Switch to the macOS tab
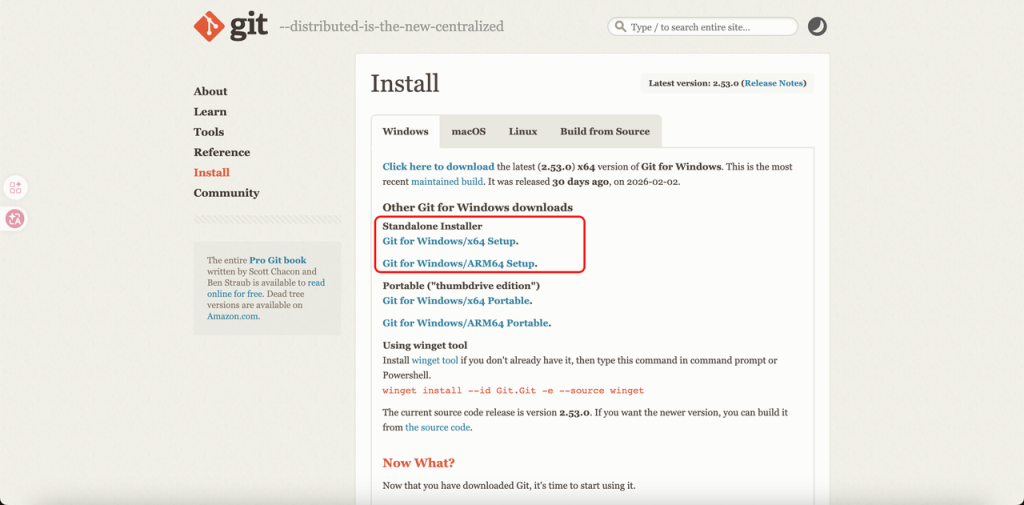Screen dimensions: 1024x505 [x=468, y=131]
